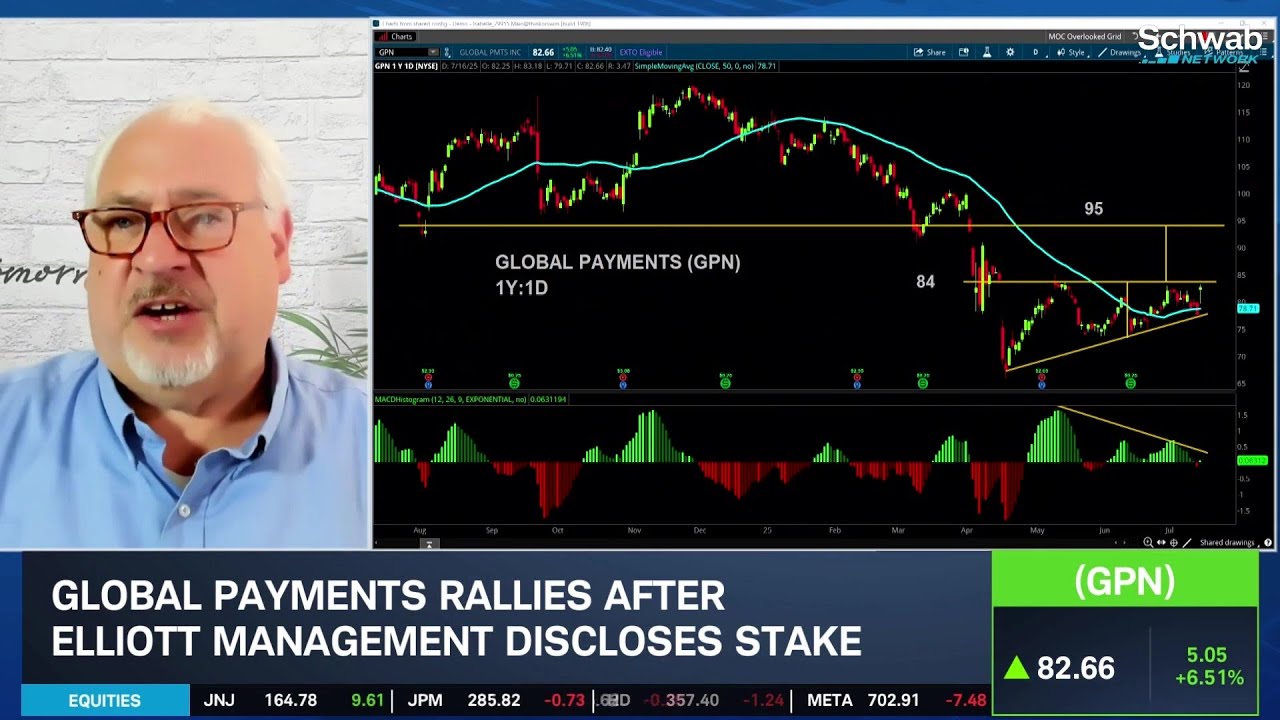Click the December dividend event marker
Viewport: 1280px width, 720px height.
[725, 381]
